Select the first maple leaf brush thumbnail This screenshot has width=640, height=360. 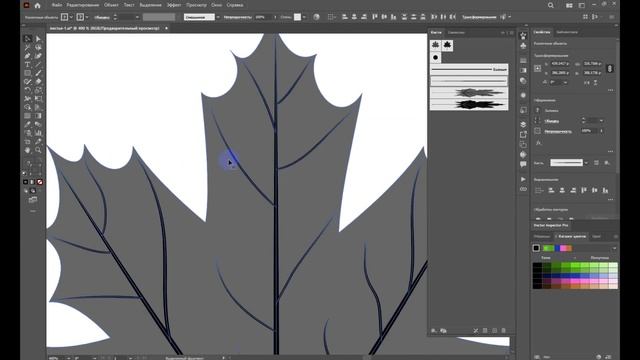click(x=436, y=45)
